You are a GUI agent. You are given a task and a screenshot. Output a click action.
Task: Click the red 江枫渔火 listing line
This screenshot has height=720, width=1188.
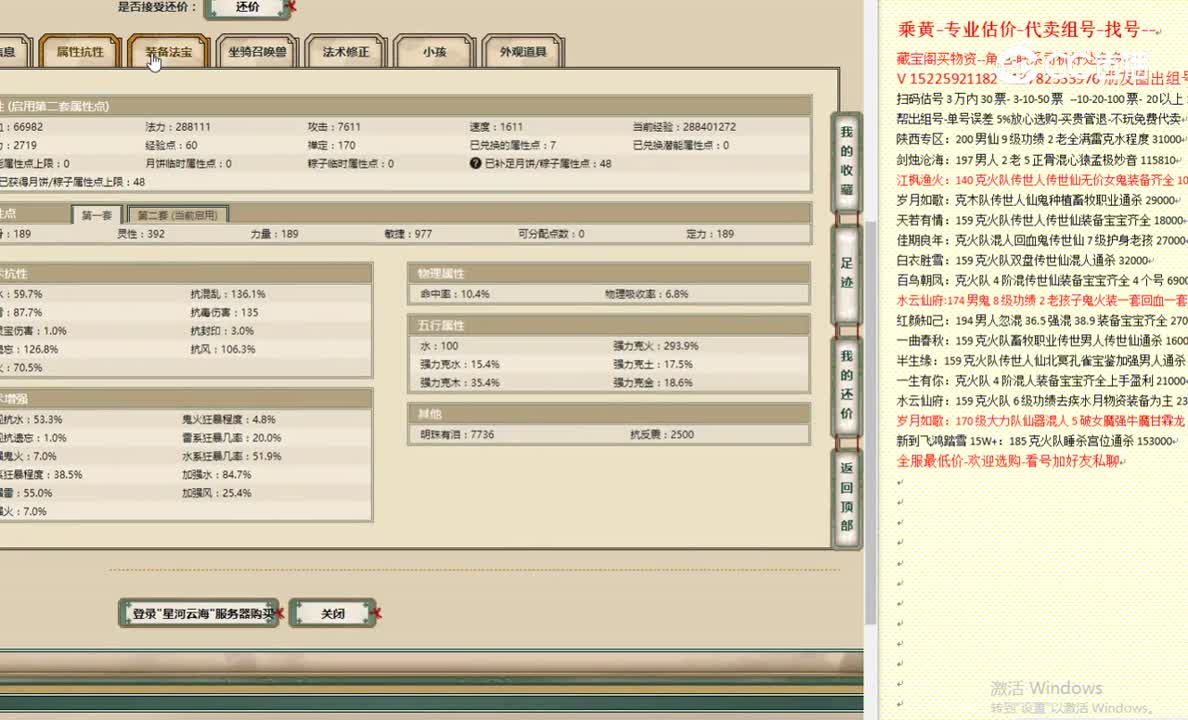click(x=1042, y=180)
